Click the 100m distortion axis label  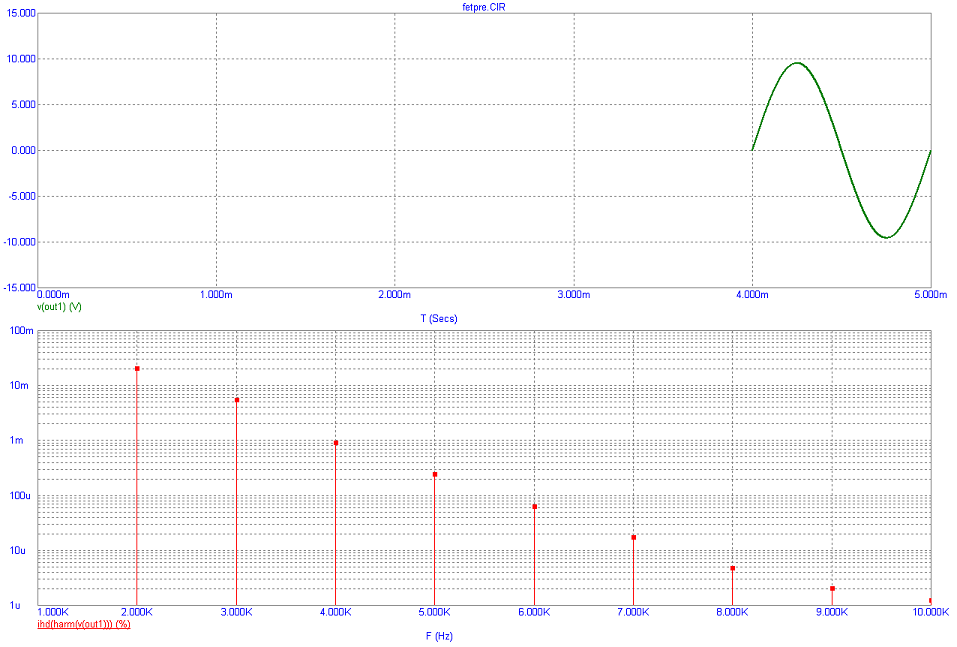click(21, 331)
